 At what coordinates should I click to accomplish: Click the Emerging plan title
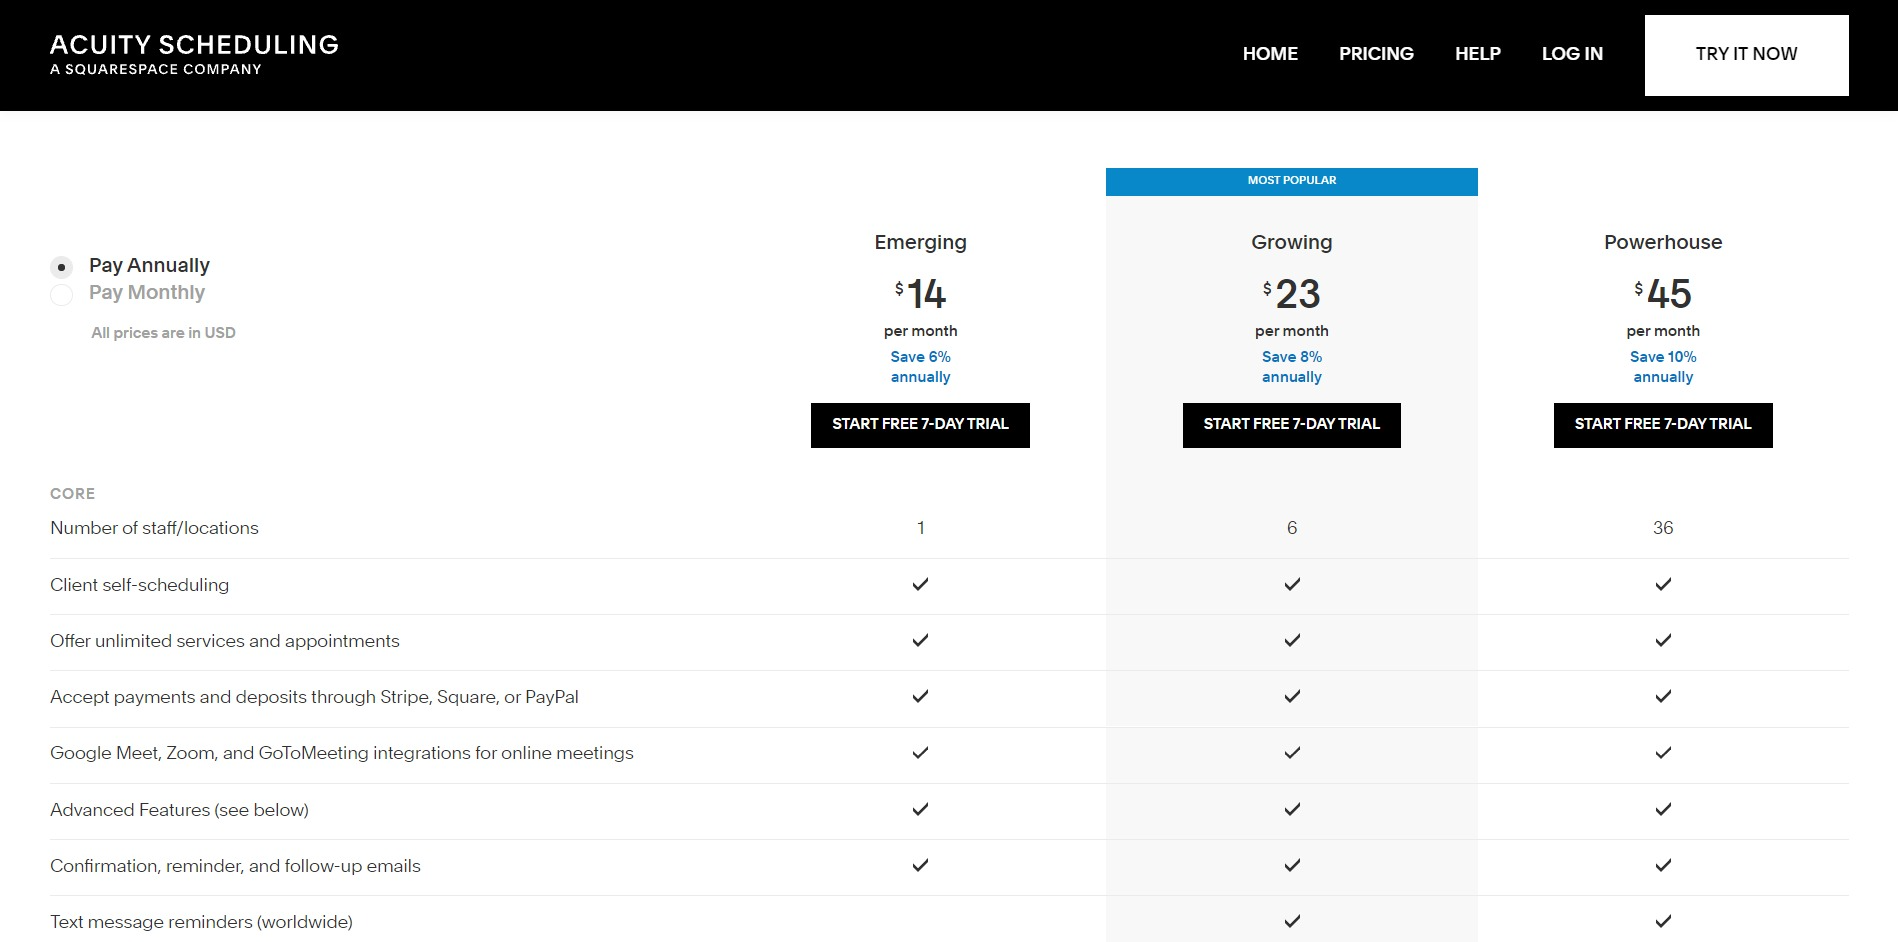920,242
